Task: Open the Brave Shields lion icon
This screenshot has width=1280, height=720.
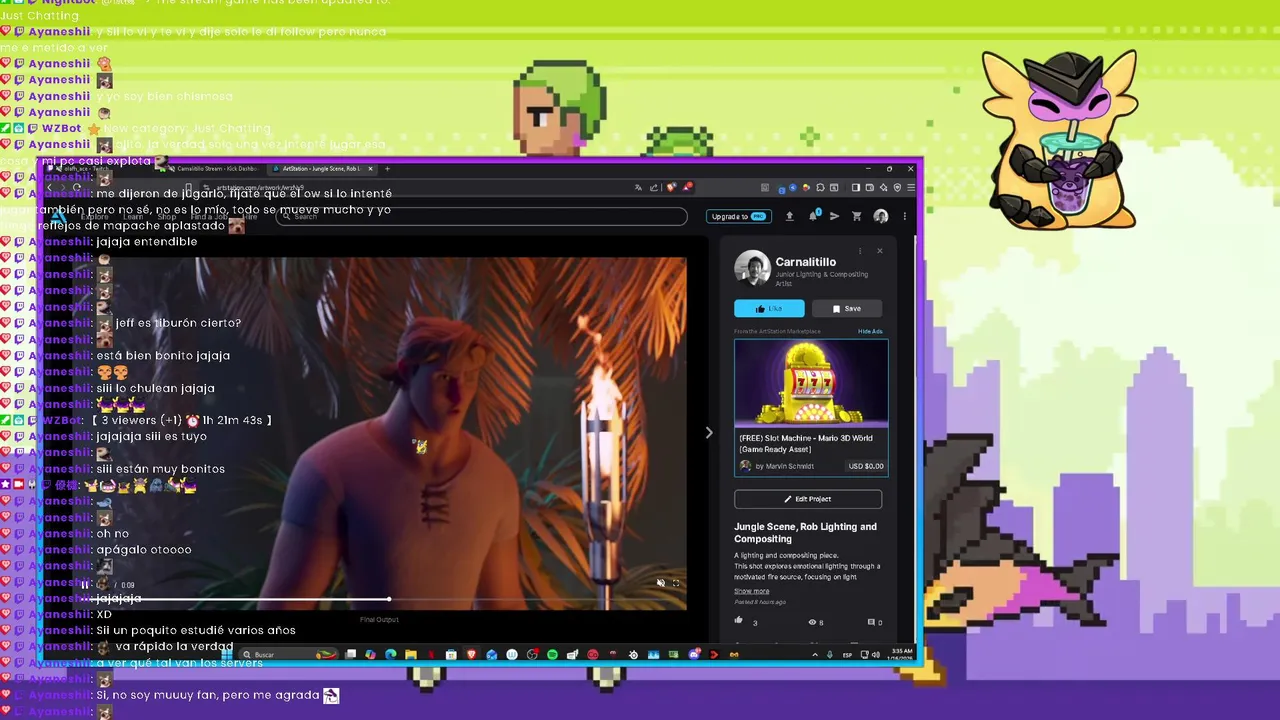Action: (671, 187)
